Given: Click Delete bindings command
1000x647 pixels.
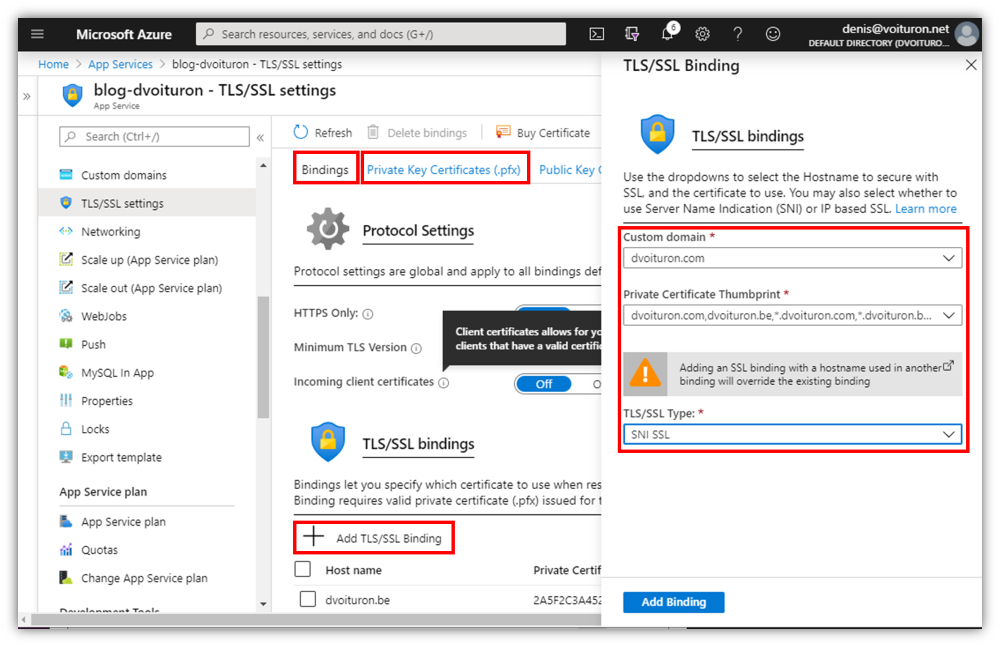Looking at the screenshot, I should 416,133.
